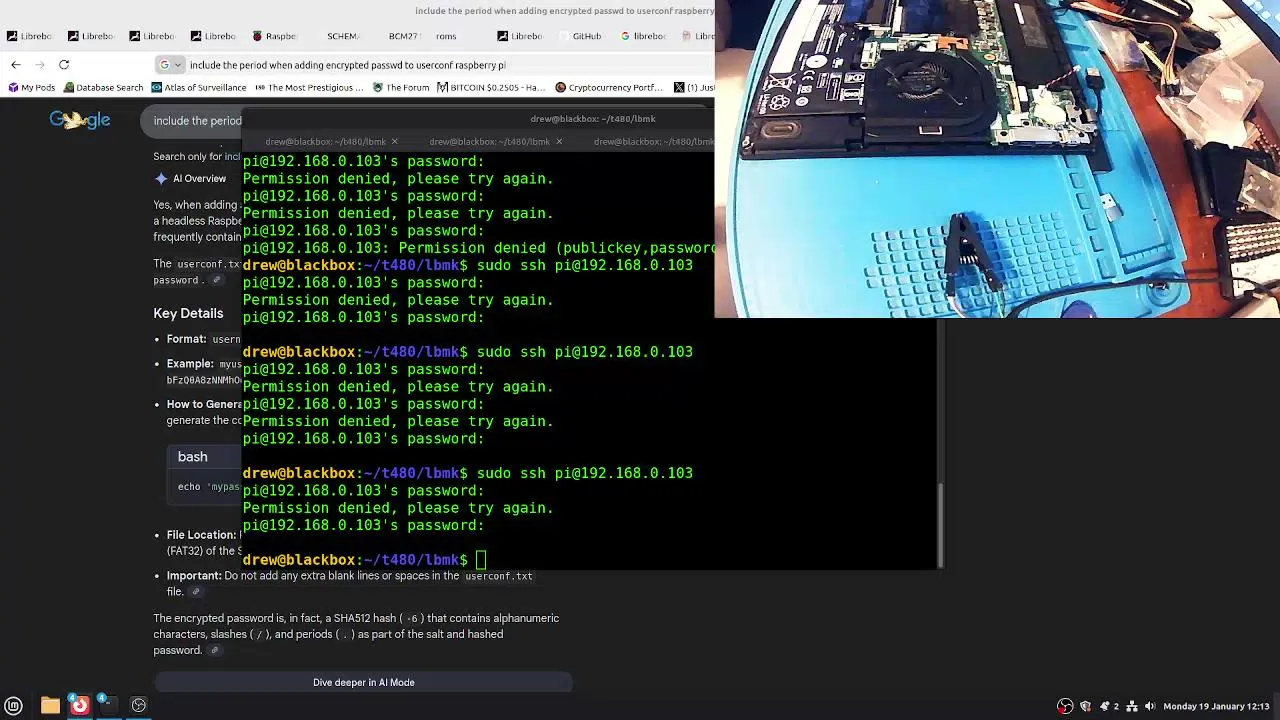Open the My Pods bookmark
This screenshot has height=720, width=1280.
tap(32, 87)
